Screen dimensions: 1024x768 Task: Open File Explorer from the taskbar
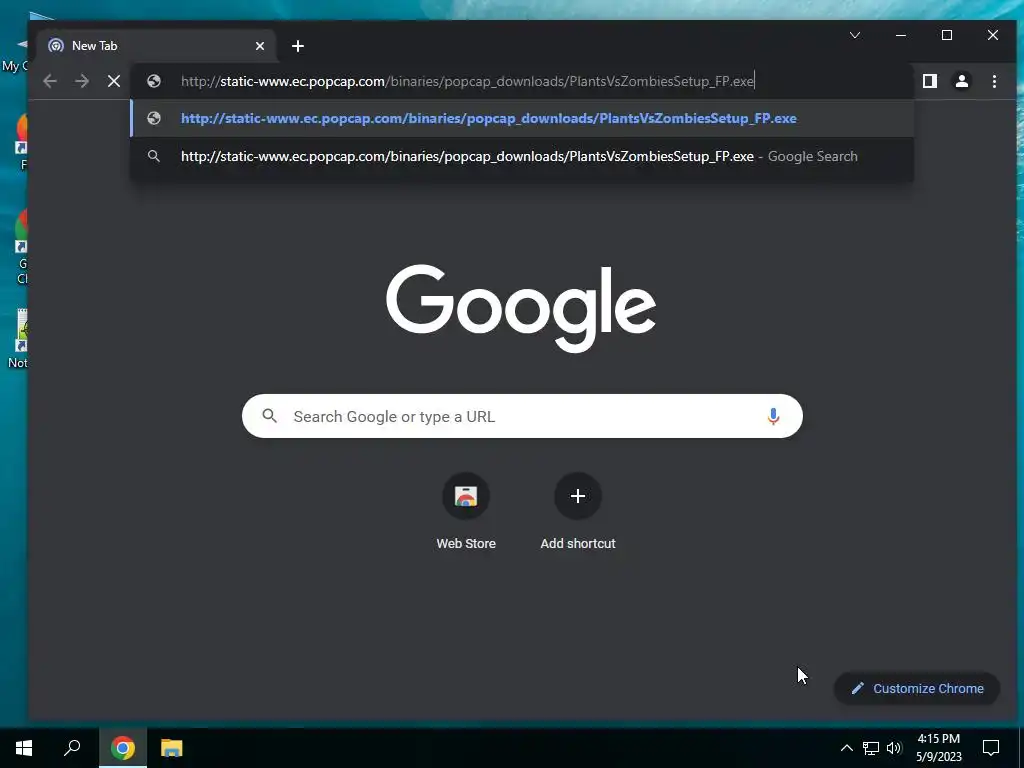(172, 748)
